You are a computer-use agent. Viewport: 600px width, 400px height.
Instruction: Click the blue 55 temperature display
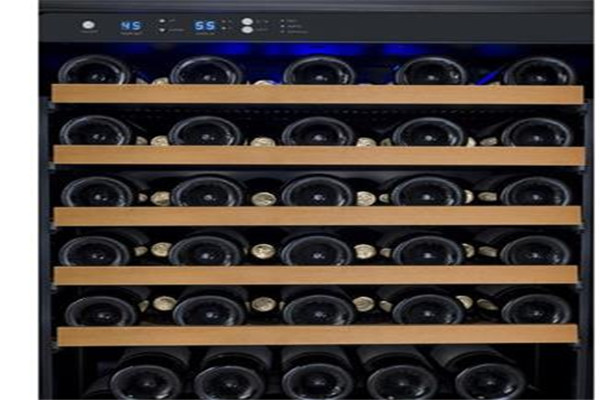point(205,25)
